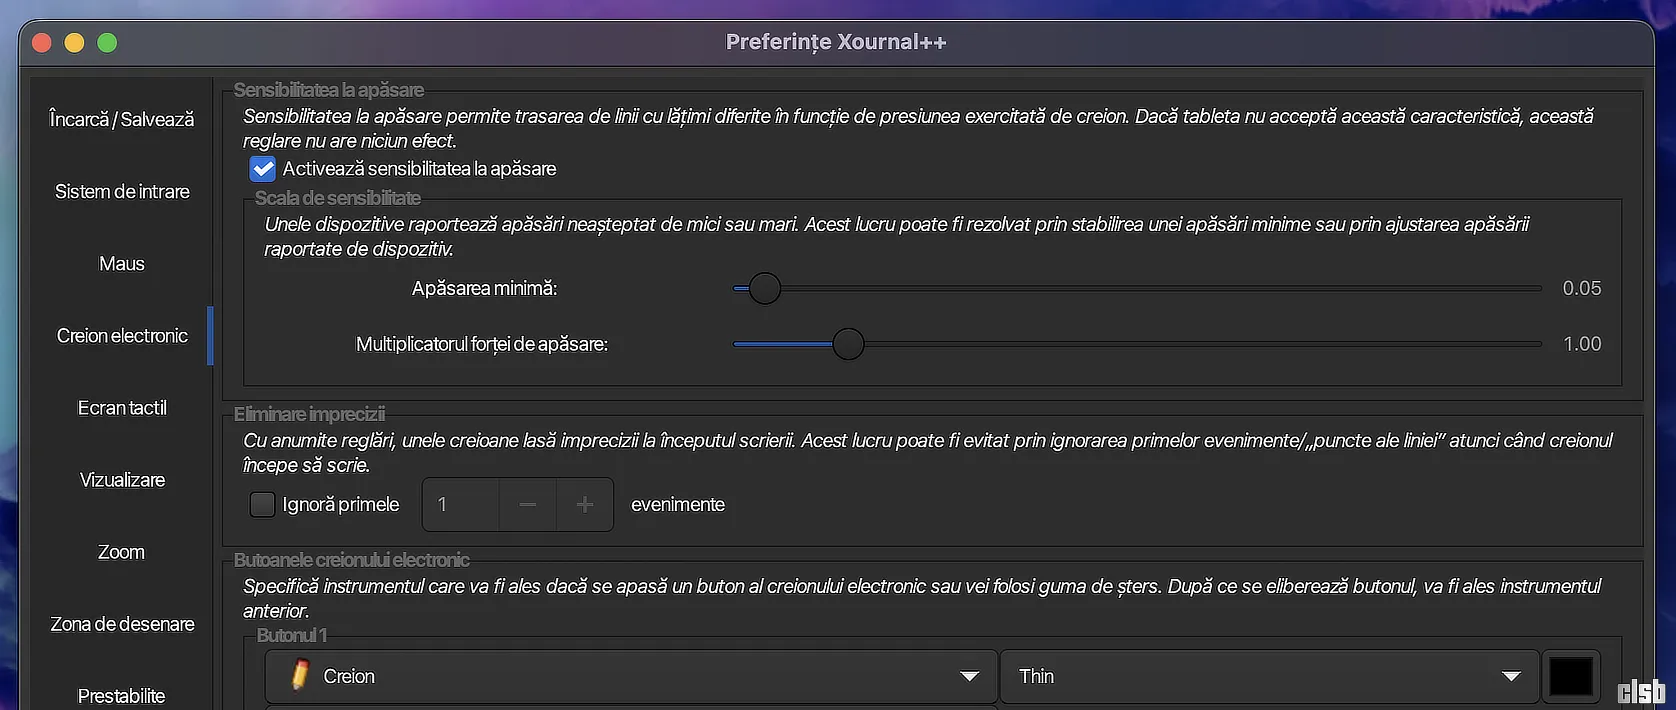This screenshot has width=1676, height=710.
Task: Open the Creion tool dropdown
Action: tap(630, 676)
